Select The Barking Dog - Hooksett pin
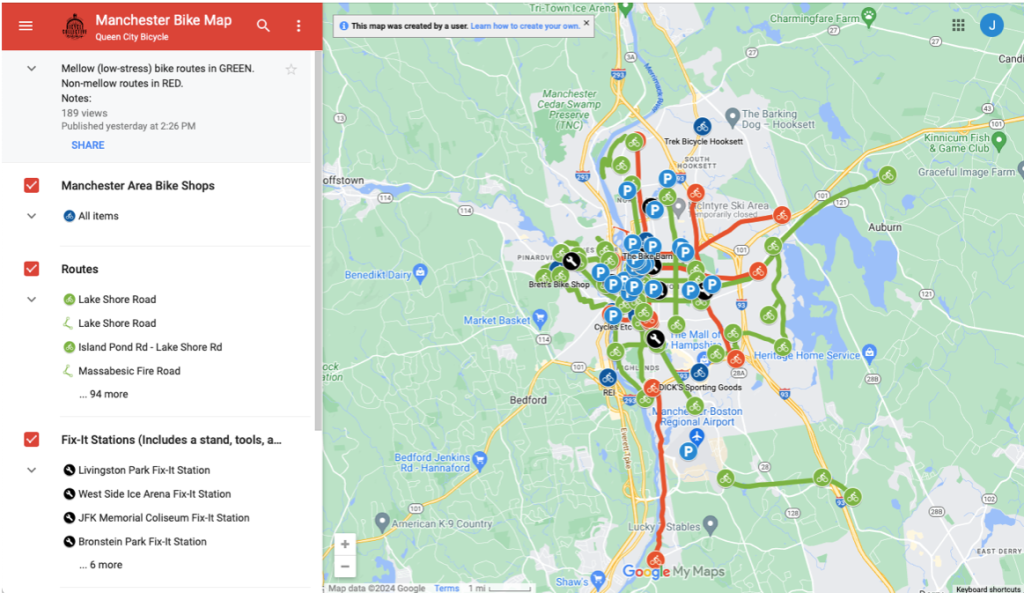 [732, 118]
